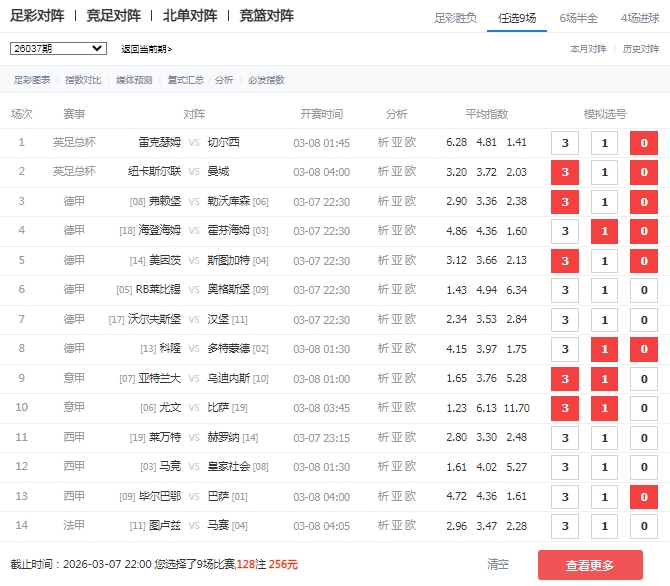Viewport: 670px width, 586px height.
Task: Click the 平均指数 column header
Action: [x=486, y=114]
